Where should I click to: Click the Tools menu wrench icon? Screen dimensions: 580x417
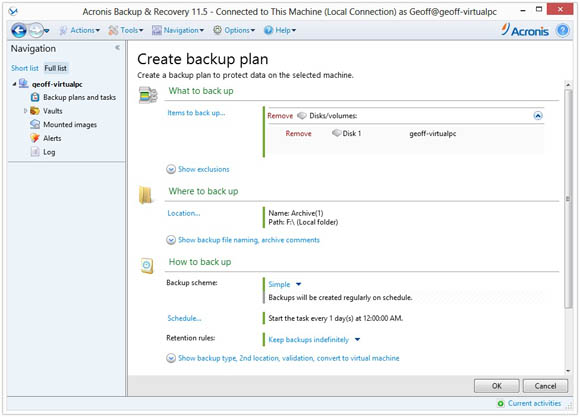point(113,30)
